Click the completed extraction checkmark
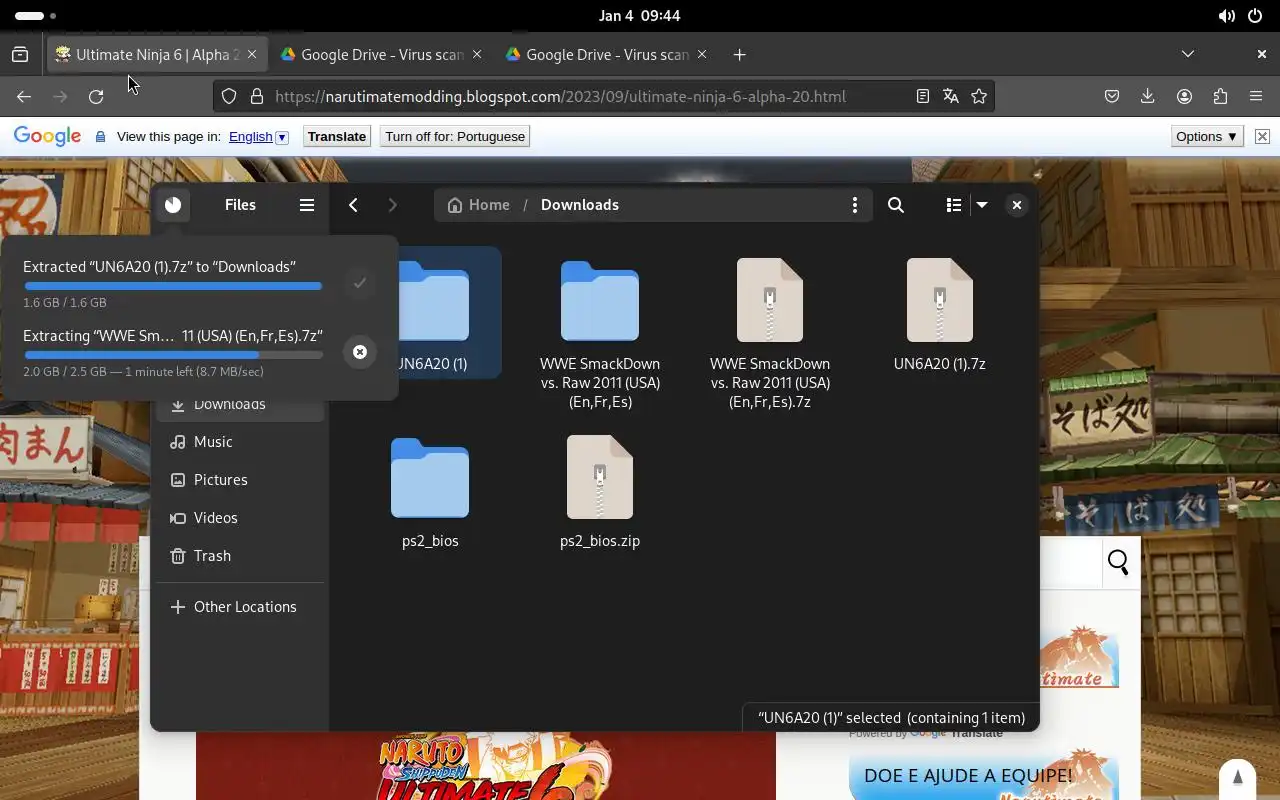The height and width of the screenshot is (800, 1280). coord(360,283)
